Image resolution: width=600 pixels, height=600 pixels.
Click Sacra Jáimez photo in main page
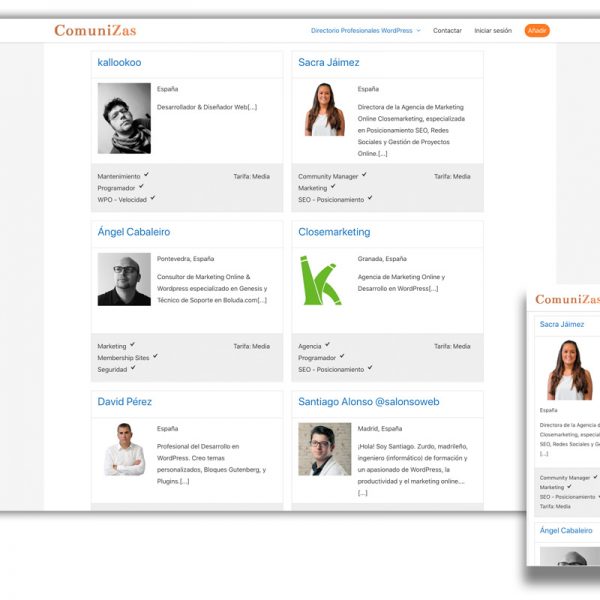click(324, 109)
